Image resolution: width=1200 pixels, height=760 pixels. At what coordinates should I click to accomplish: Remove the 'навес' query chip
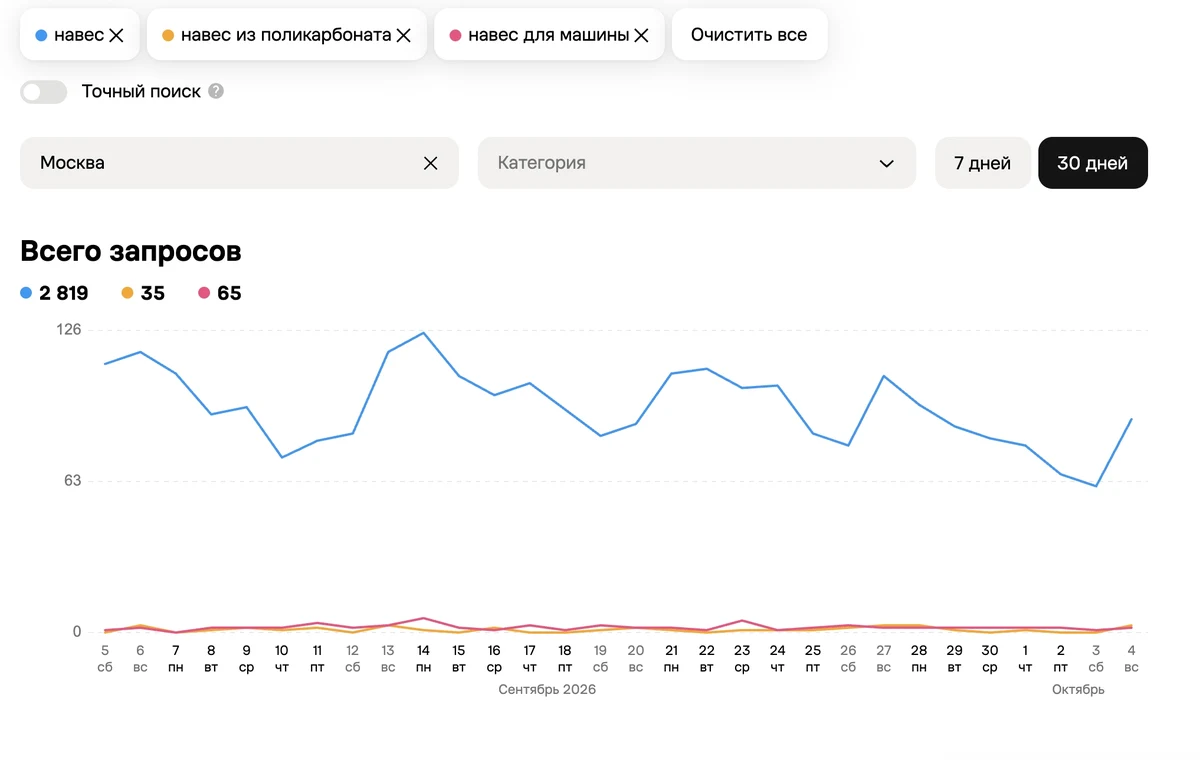(116, 35)
